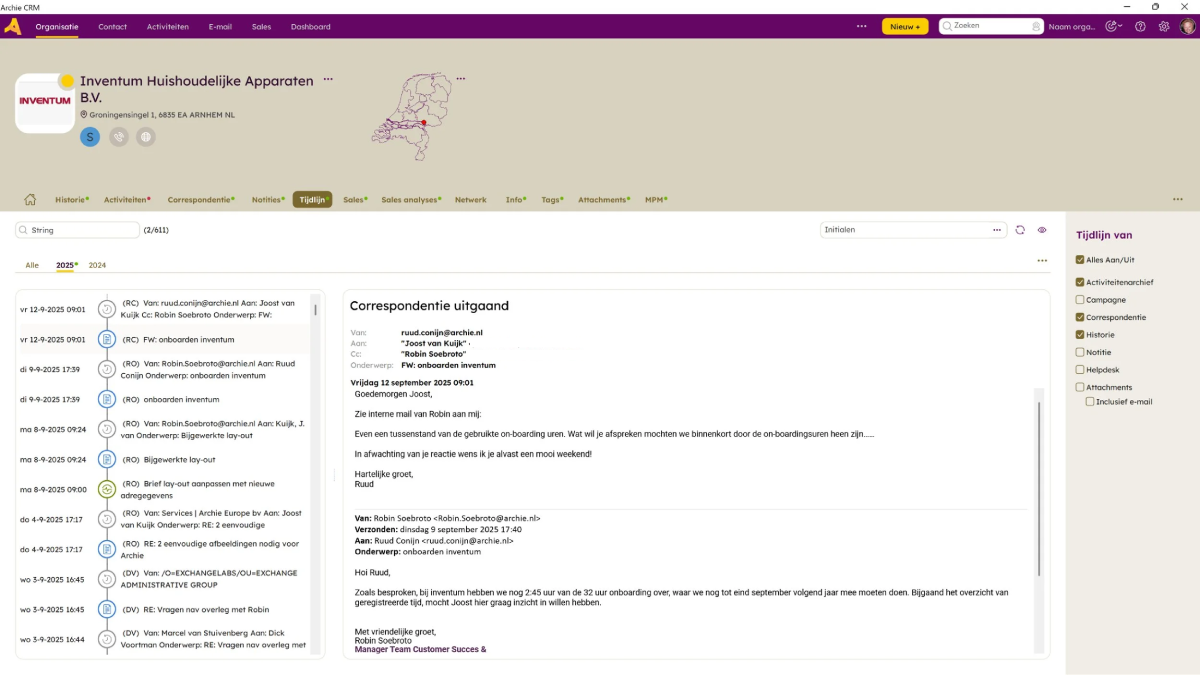
Task: Switch to the Sales analyses tab
Action: (x=411, y=200)
